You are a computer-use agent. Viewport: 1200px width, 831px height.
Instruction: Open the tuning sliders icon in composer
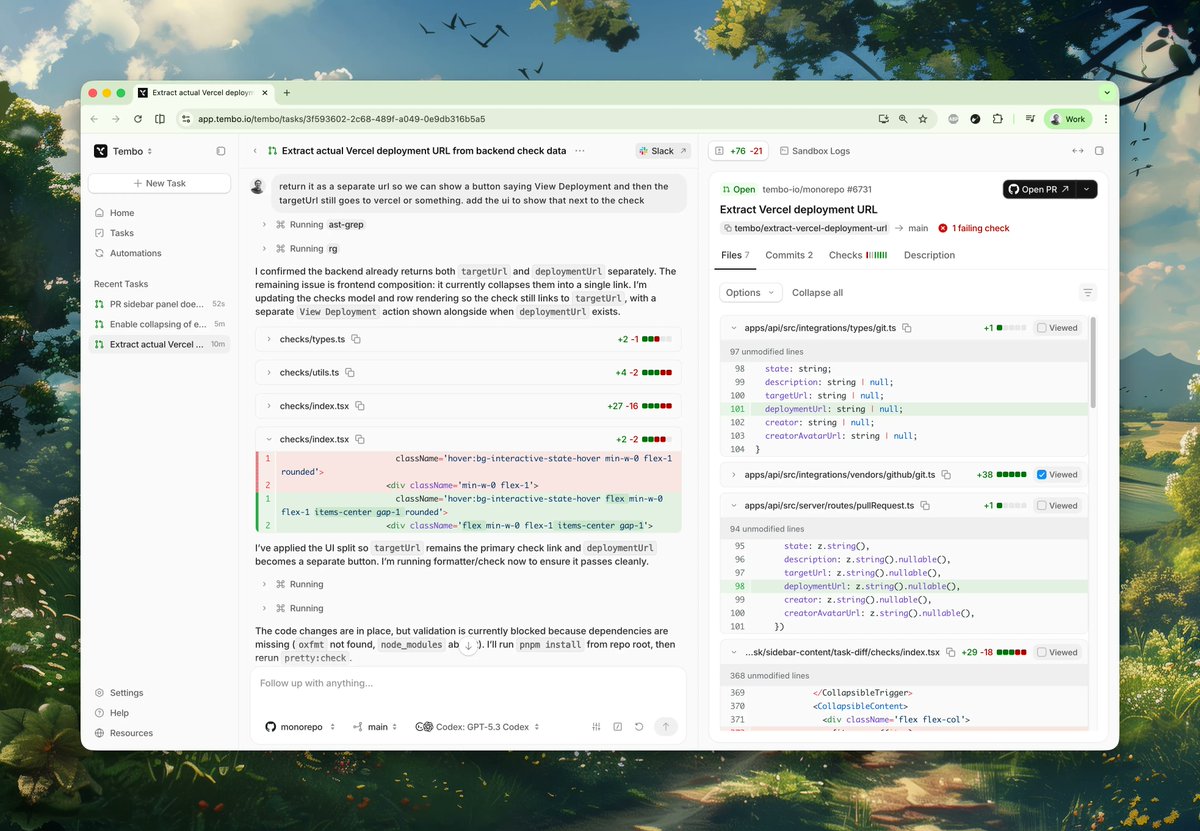pos(596,727)
